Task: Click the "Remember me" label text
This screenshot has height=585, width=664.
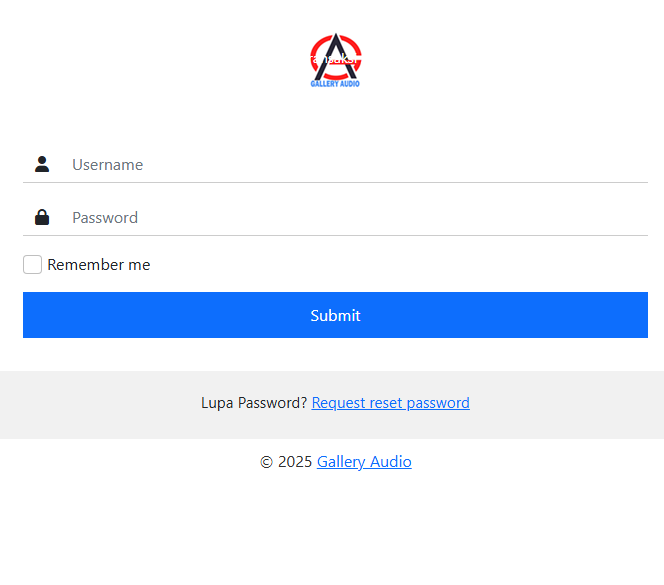Action: [x=99, y=265]
